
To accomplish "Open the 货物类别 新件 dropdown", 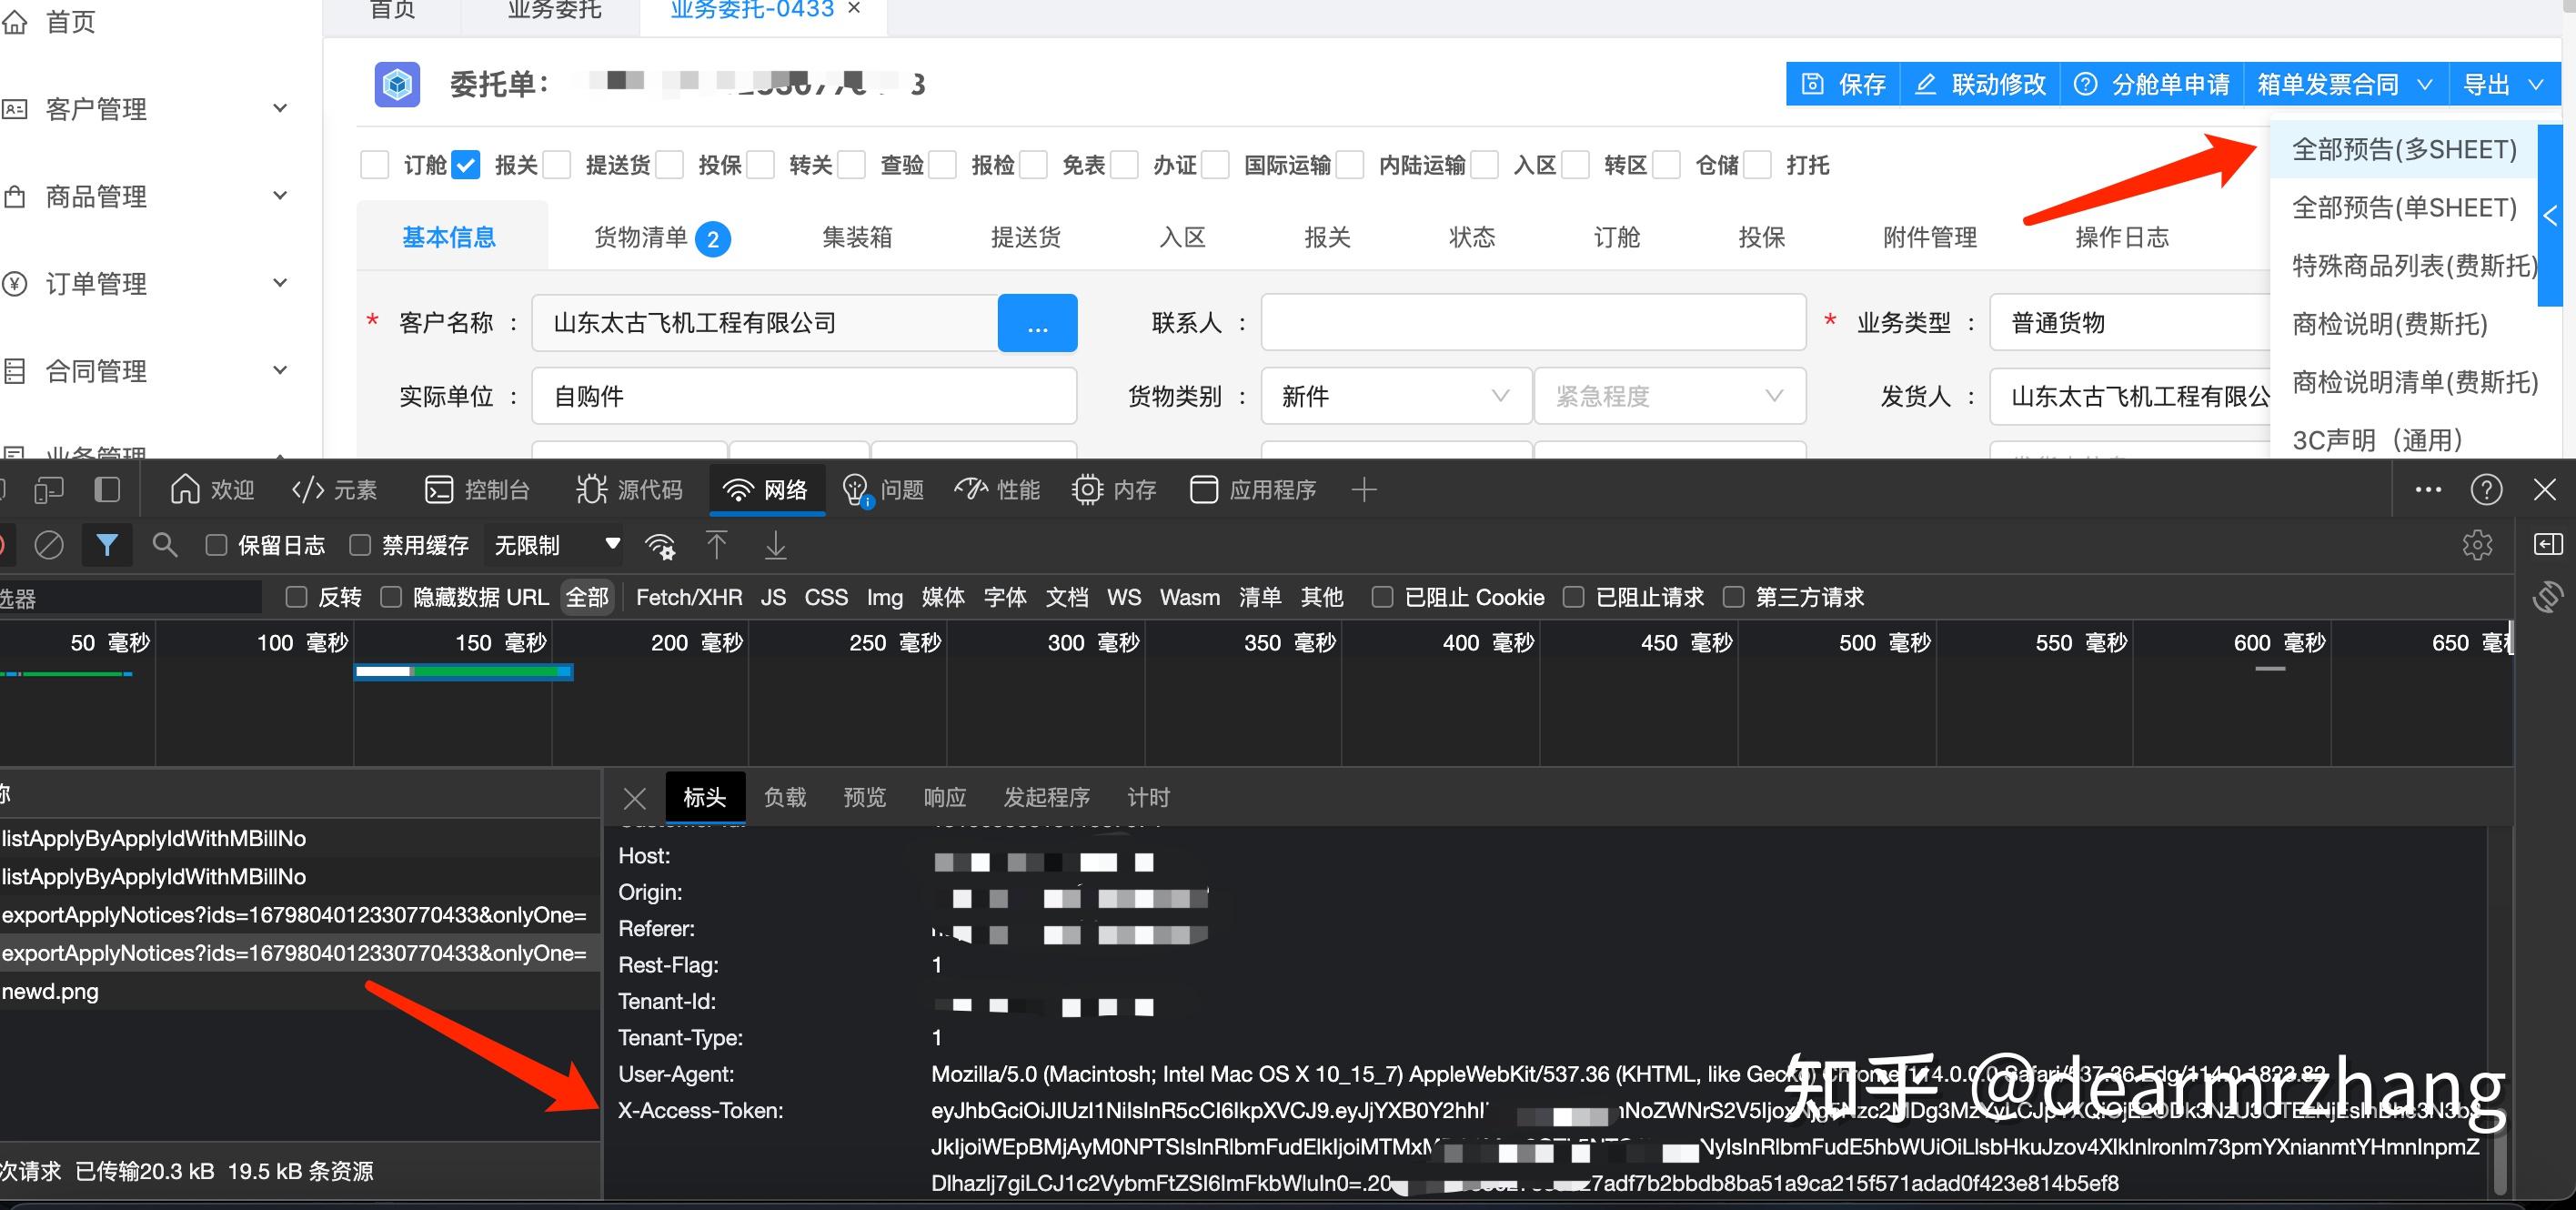I will (x=1396, y=396).
